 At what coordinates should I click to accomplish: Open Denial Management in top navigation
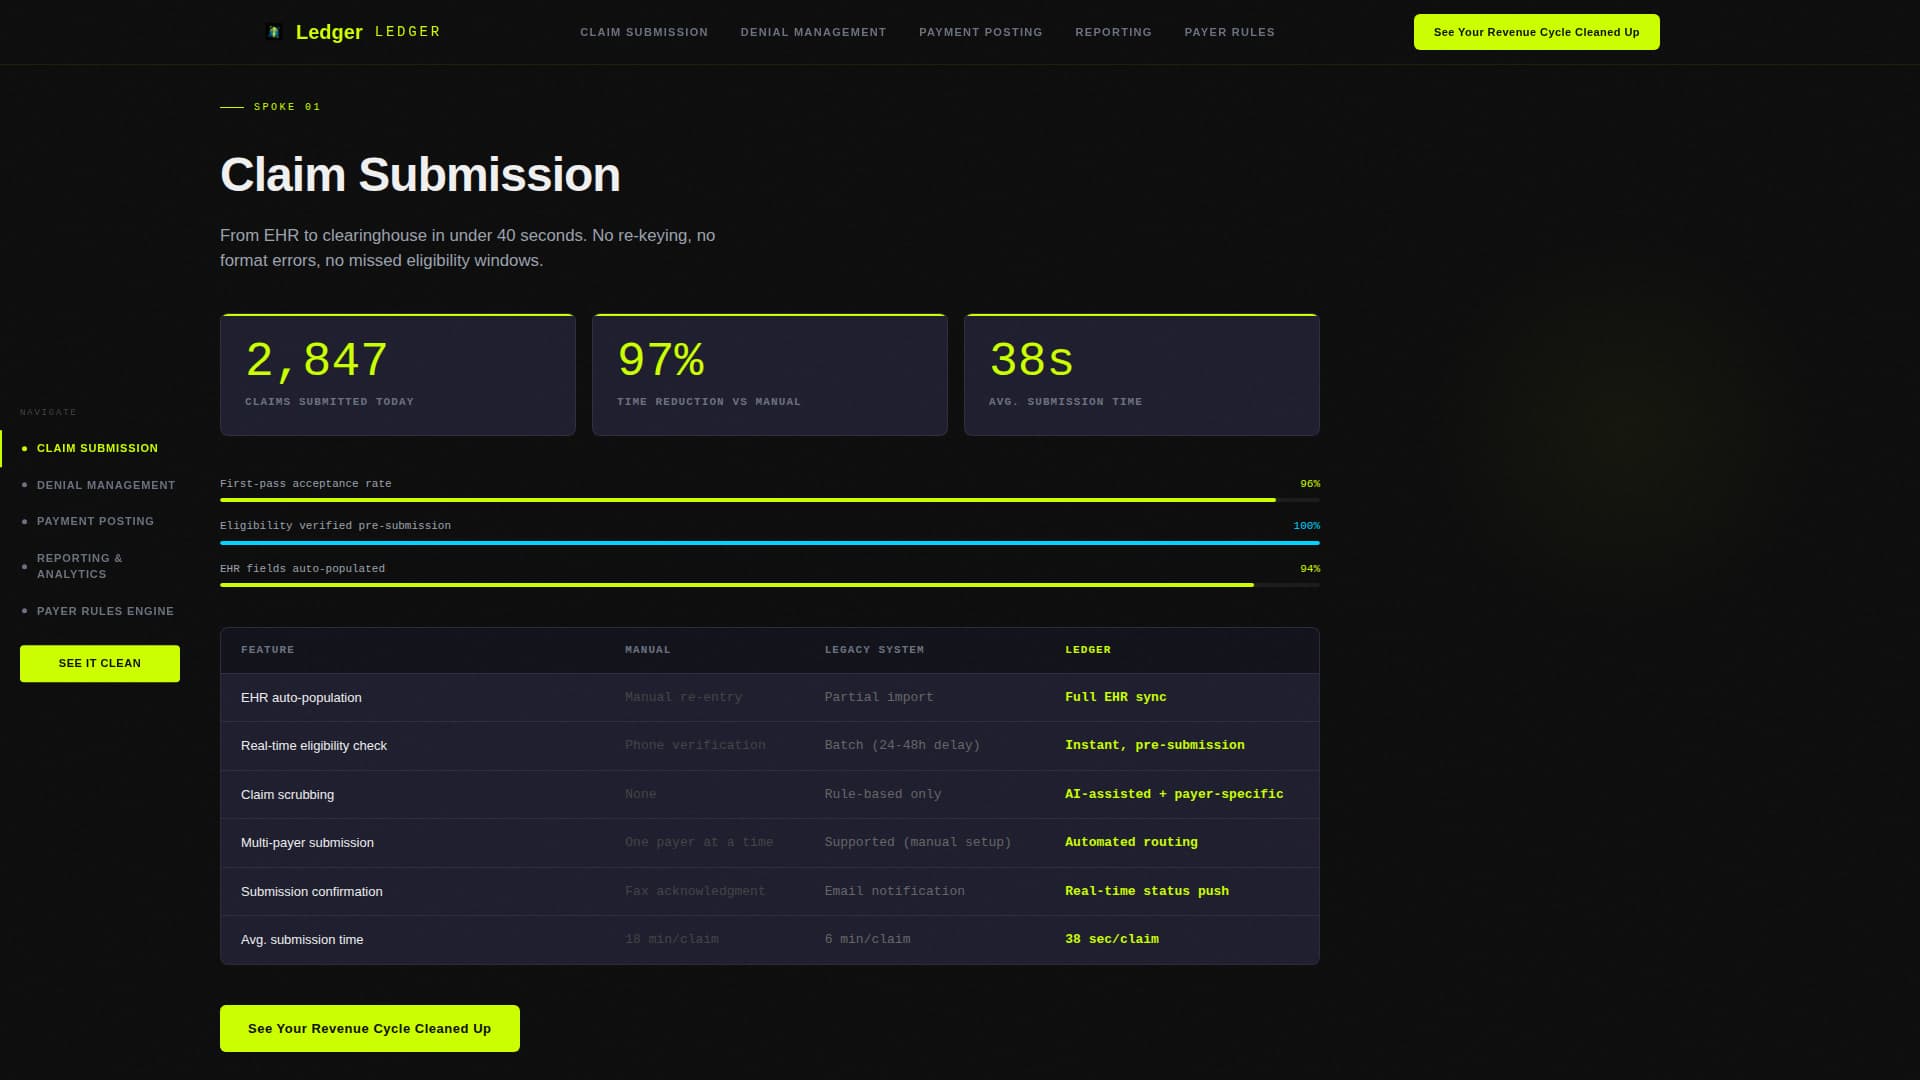click(x=813, y=32)
